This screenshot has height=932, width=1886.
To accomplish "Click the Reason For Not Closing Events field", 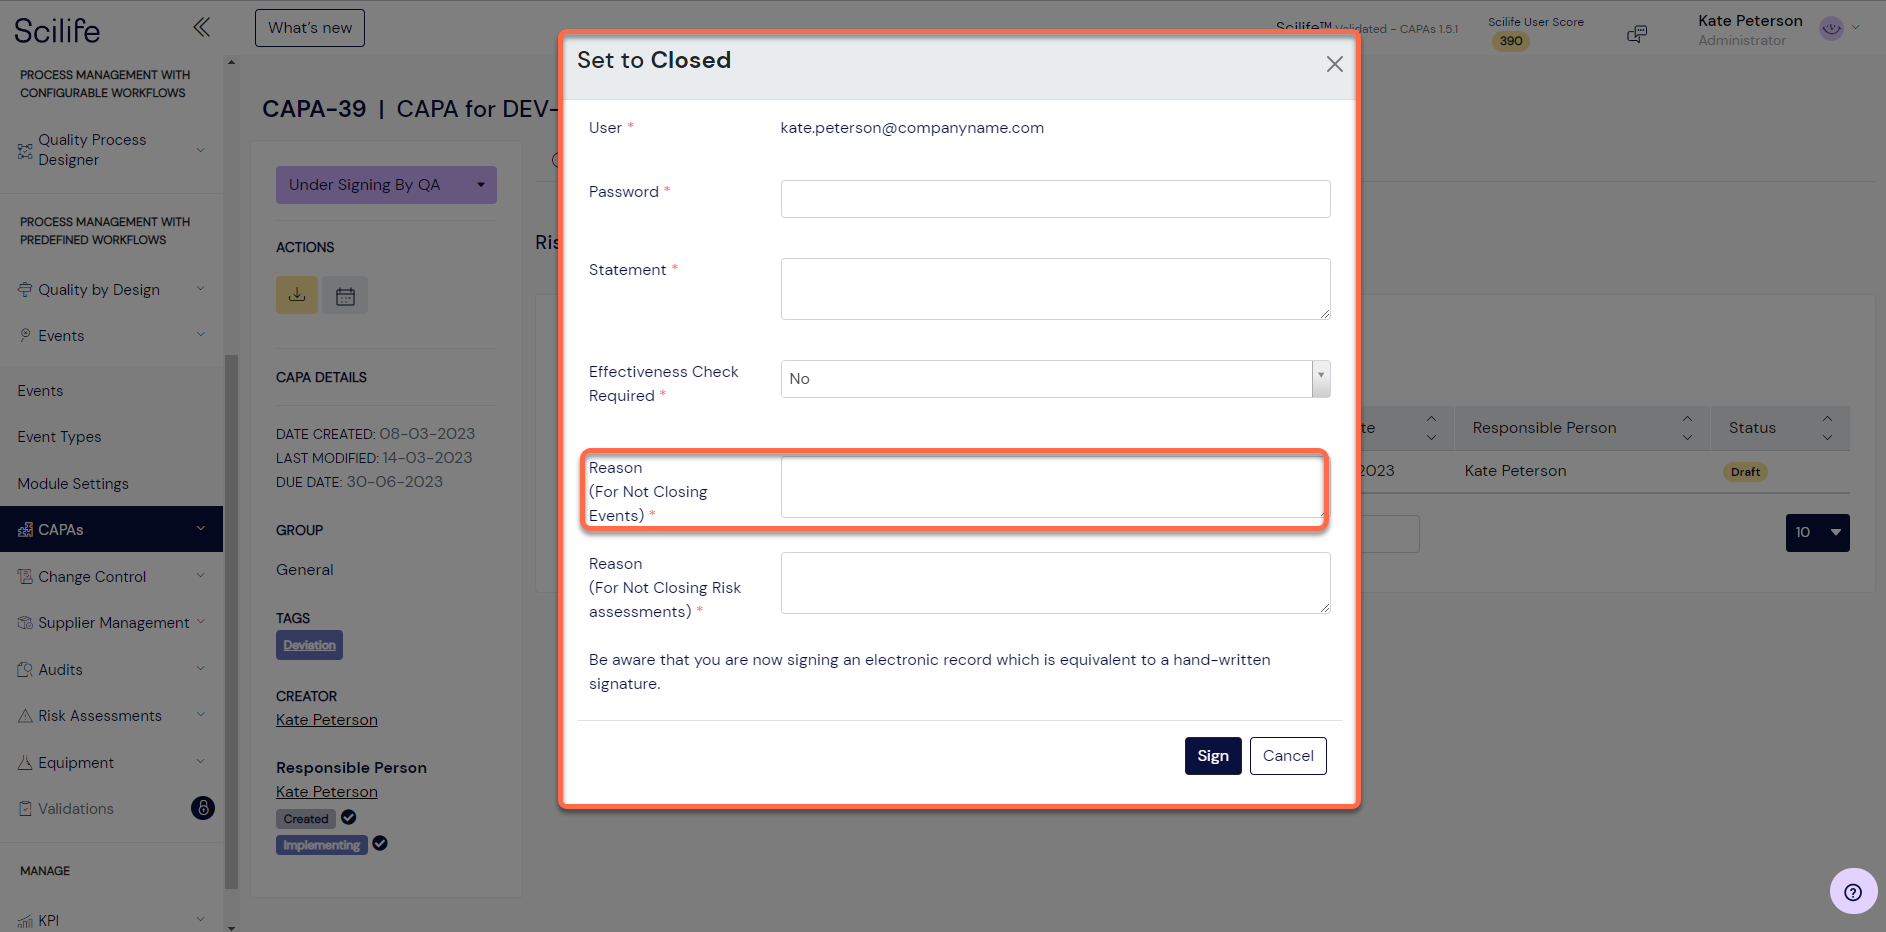I will pyautogui.click(x=1055, y=487).
